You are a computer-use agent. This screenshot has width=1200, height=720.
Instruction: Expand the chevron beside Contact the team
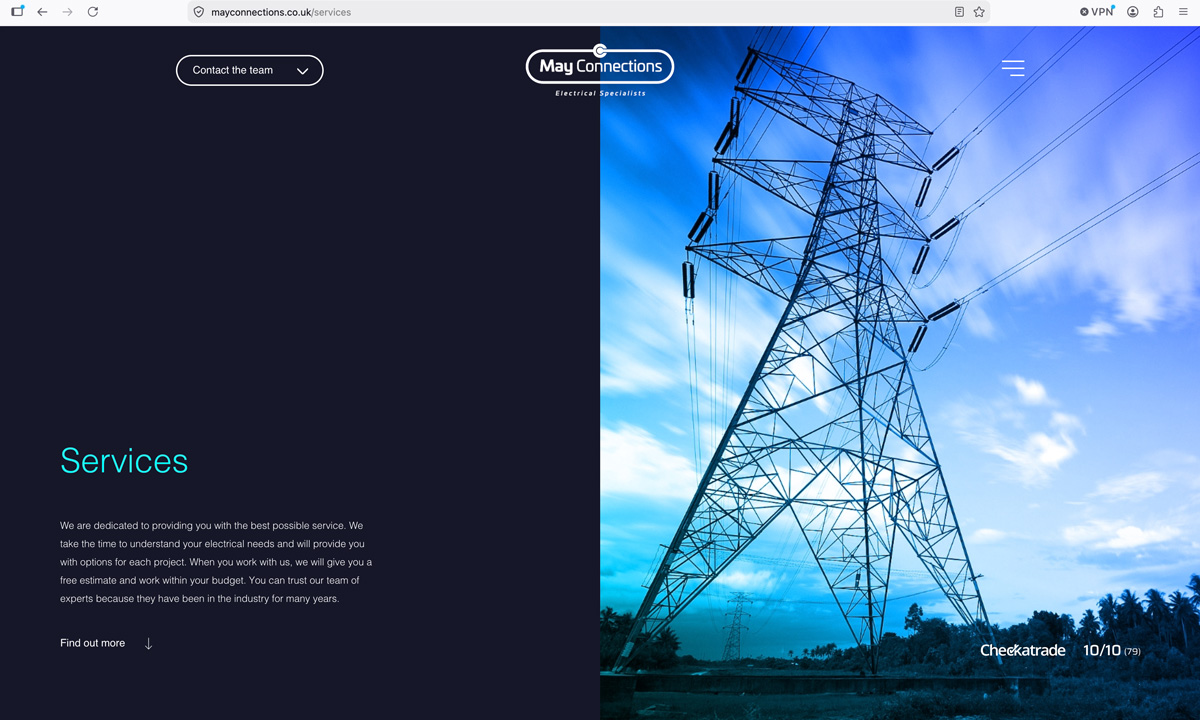click(302, 71)
